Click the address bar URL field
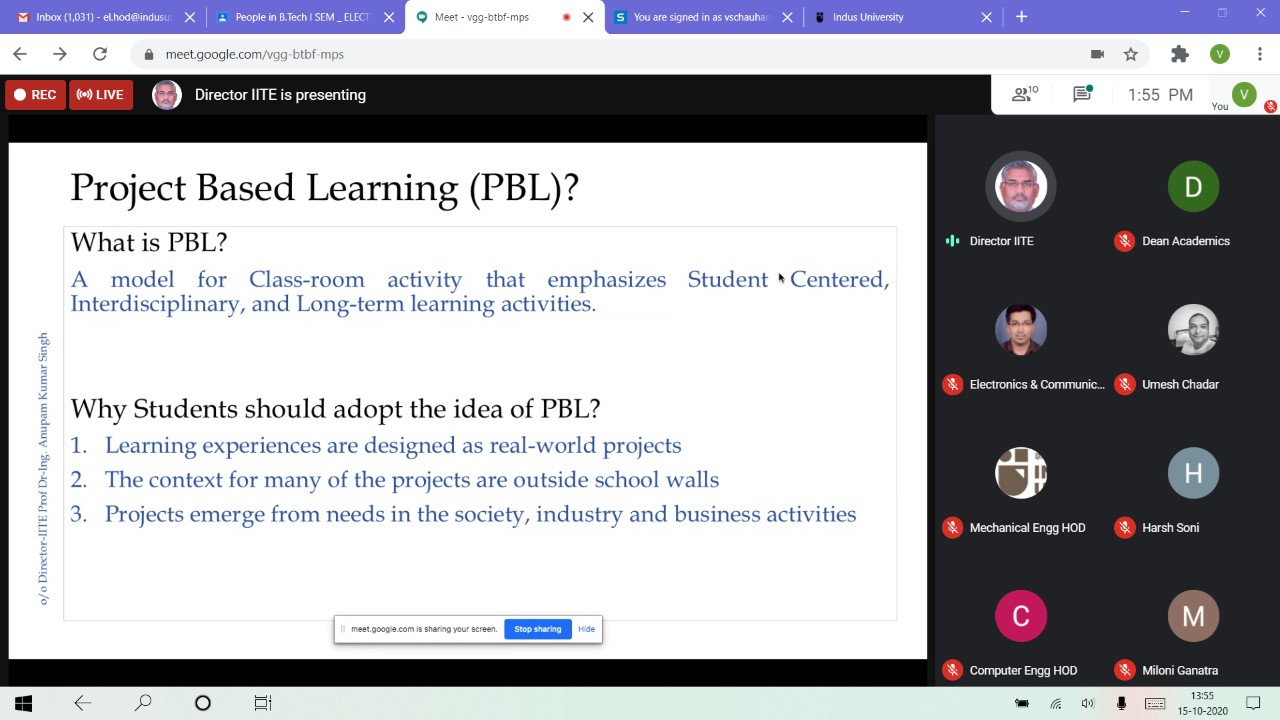The width and height of the screenshot is (1280, 720). click(x=600, y=54)
